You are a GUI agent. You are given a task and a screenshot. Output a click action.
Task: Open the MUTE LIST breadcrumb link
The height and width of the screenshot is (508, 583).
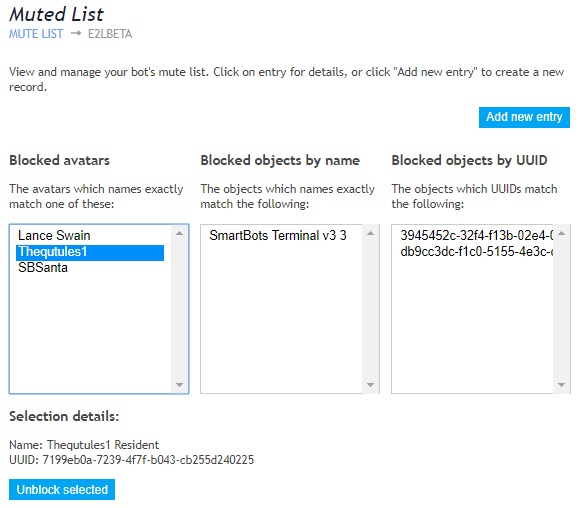tap(36, 34)
